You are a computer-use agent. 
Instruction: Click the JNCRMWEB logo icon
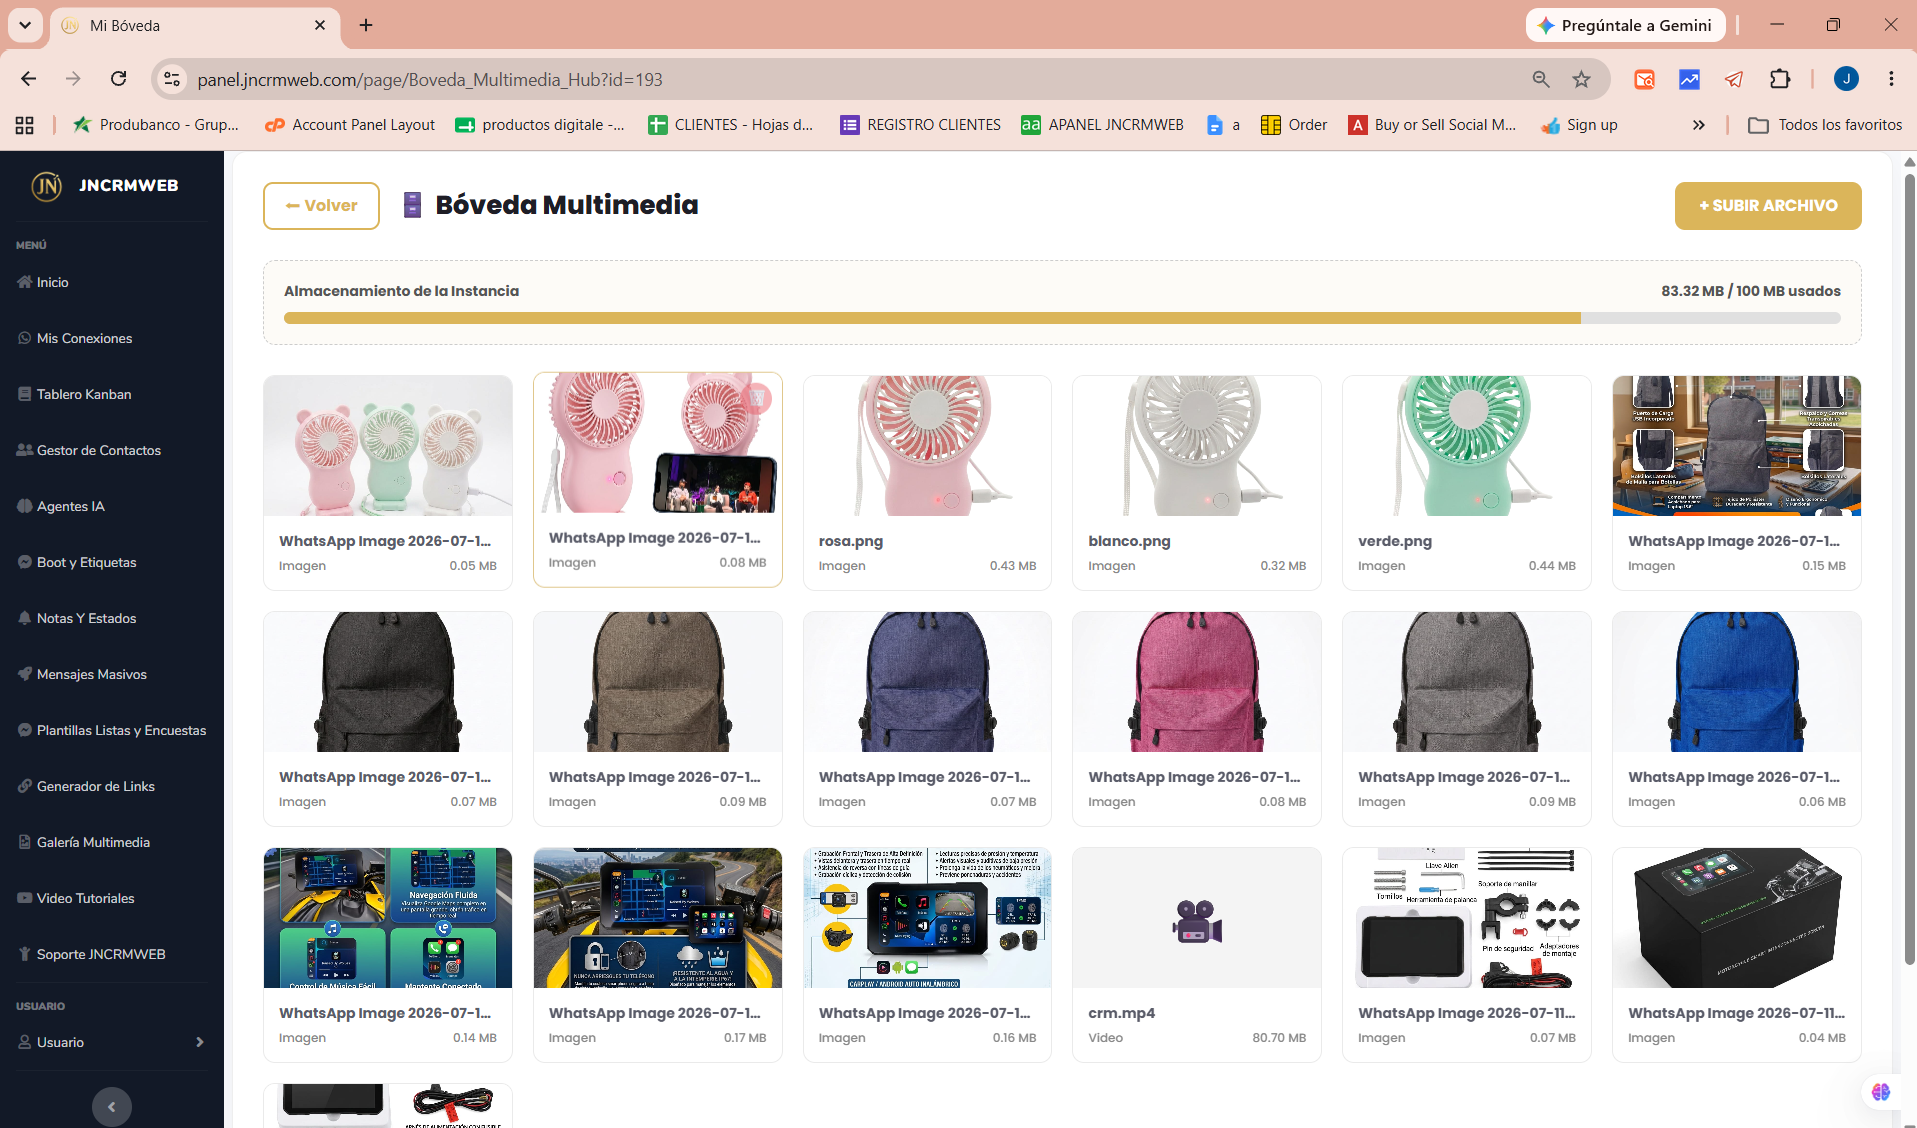(x=46, y=186)
